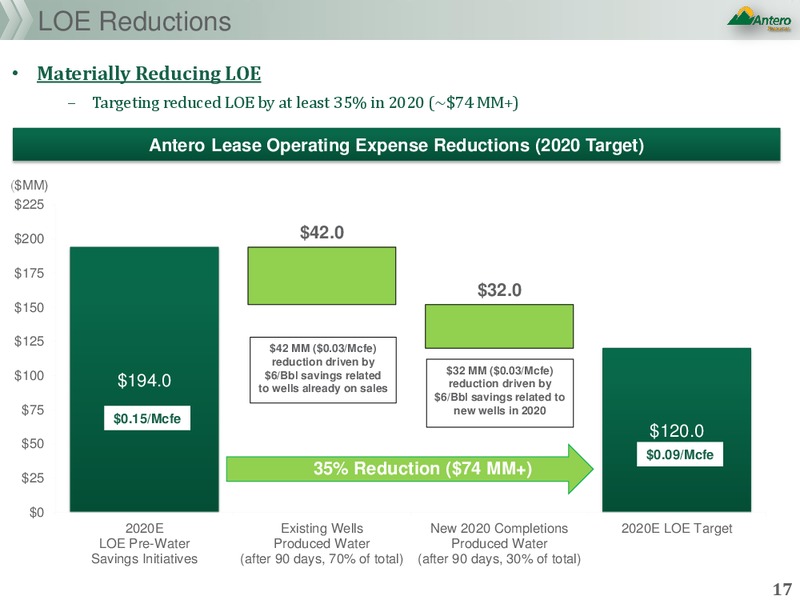Image resolution: width=800 pixels, height=600 pixels.
Task: Click the '$0.09/Mcfe' label box
Action: click(x=680, y=454)
